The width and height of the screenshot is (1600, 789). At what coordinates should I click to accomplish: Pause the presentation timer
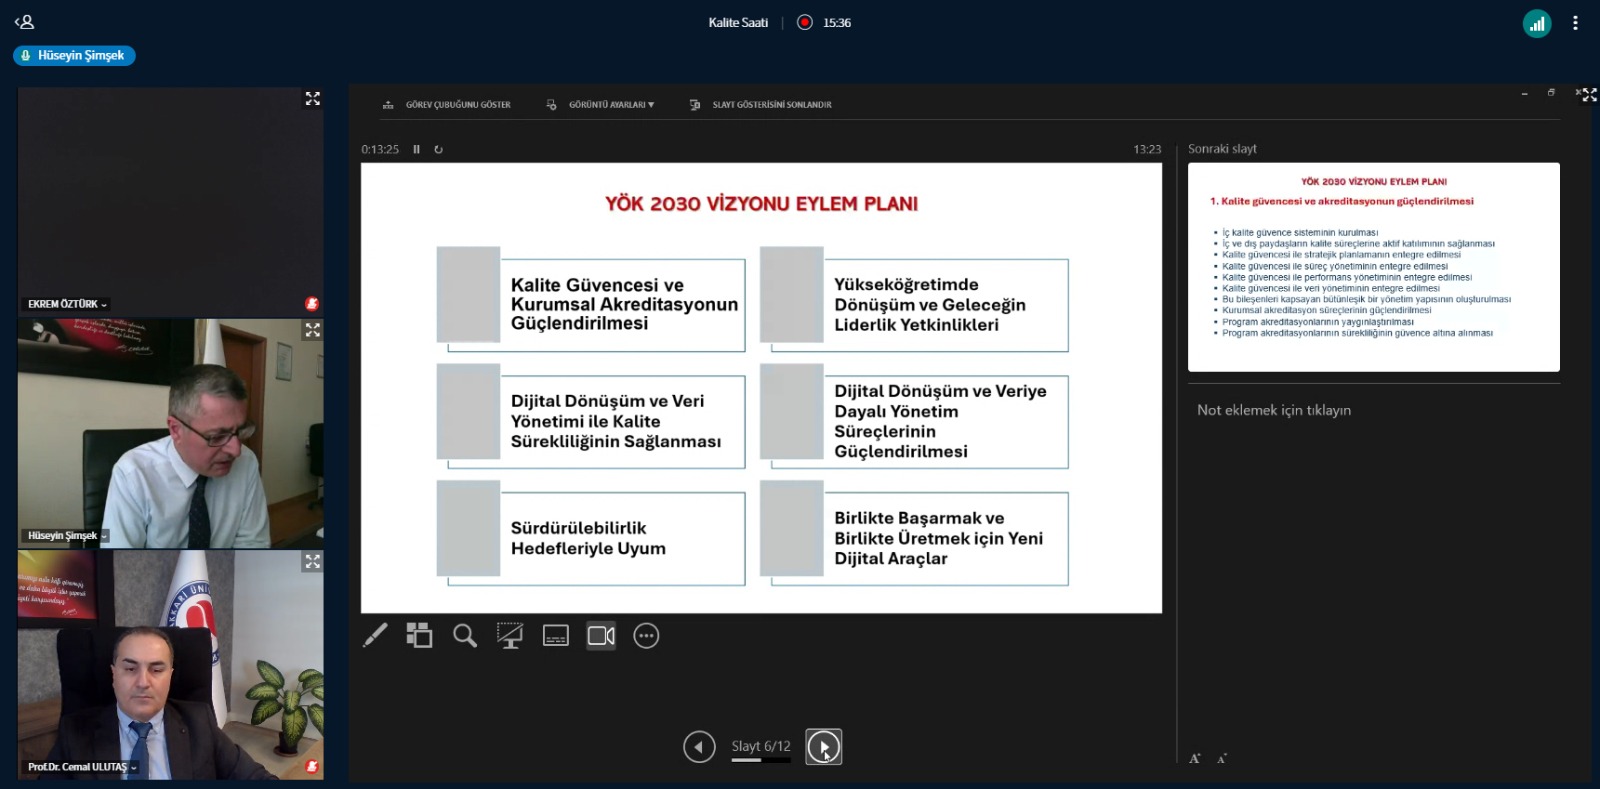pyautogui.click(x=417, y=149)
